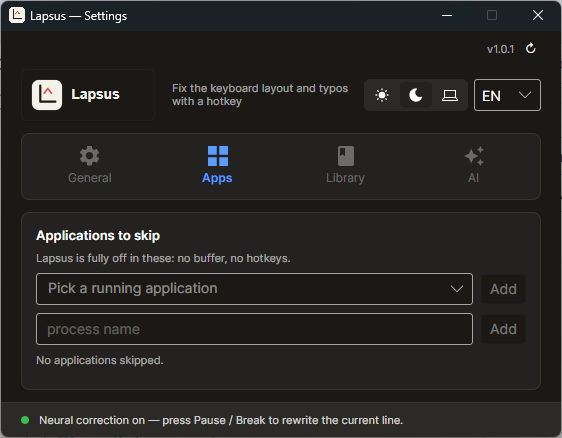Focus the process name input field
Viewport: 562px width, 438px height.
tap(254, 329)
